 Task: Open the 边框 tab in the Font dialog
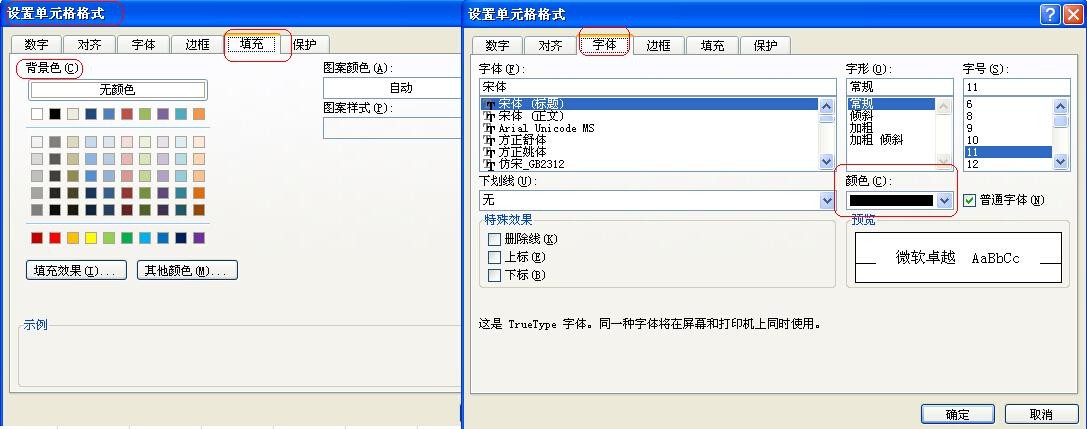tap(659, 46)
